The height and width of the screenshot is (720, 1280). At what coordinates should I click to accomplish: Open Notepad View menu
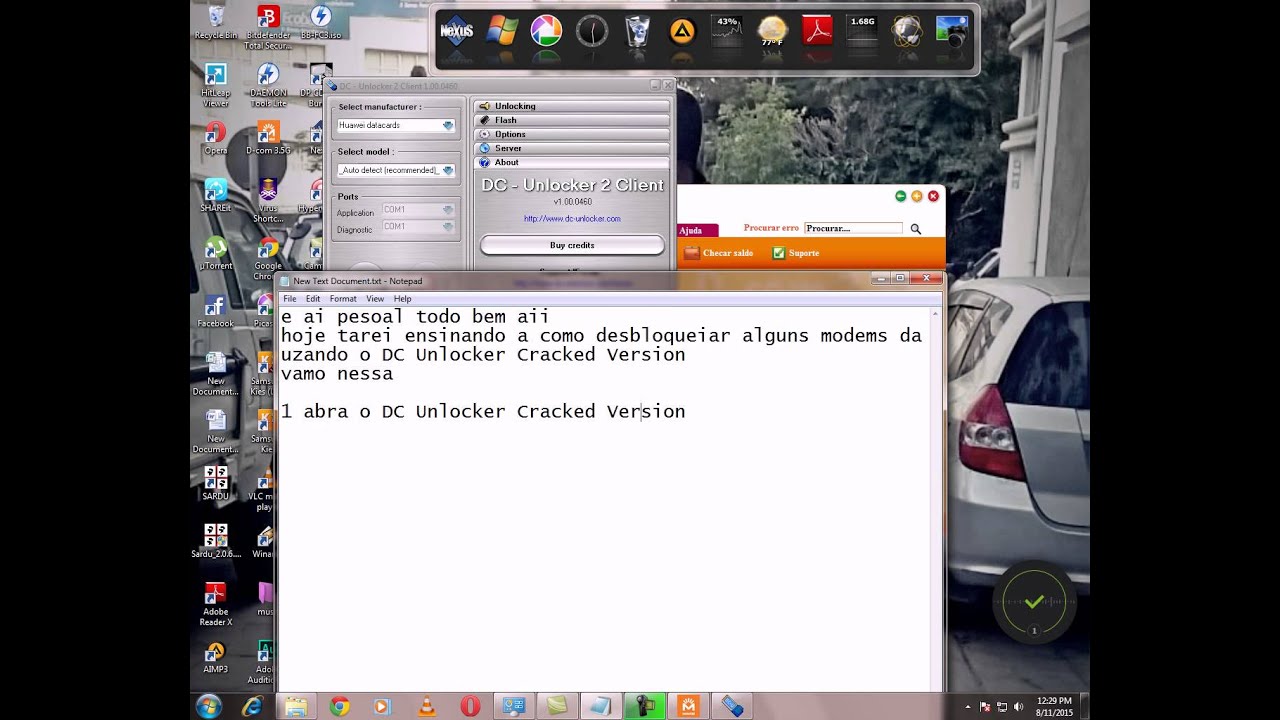click(x=375, y=299)
